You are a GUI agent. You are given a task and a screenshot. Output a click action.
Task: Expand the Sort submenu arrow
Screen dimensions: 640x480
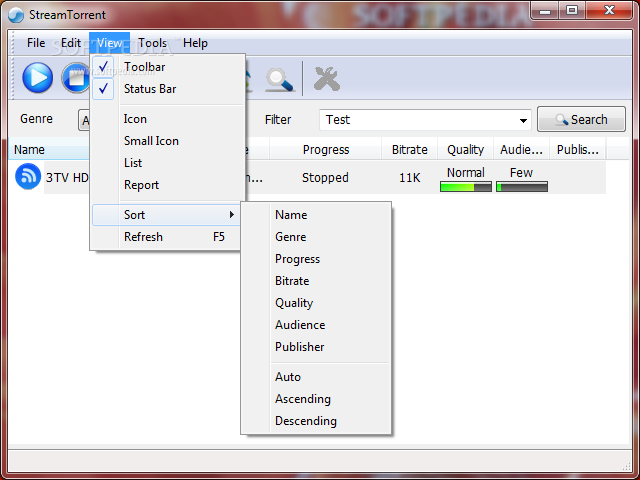click(231, 215)
